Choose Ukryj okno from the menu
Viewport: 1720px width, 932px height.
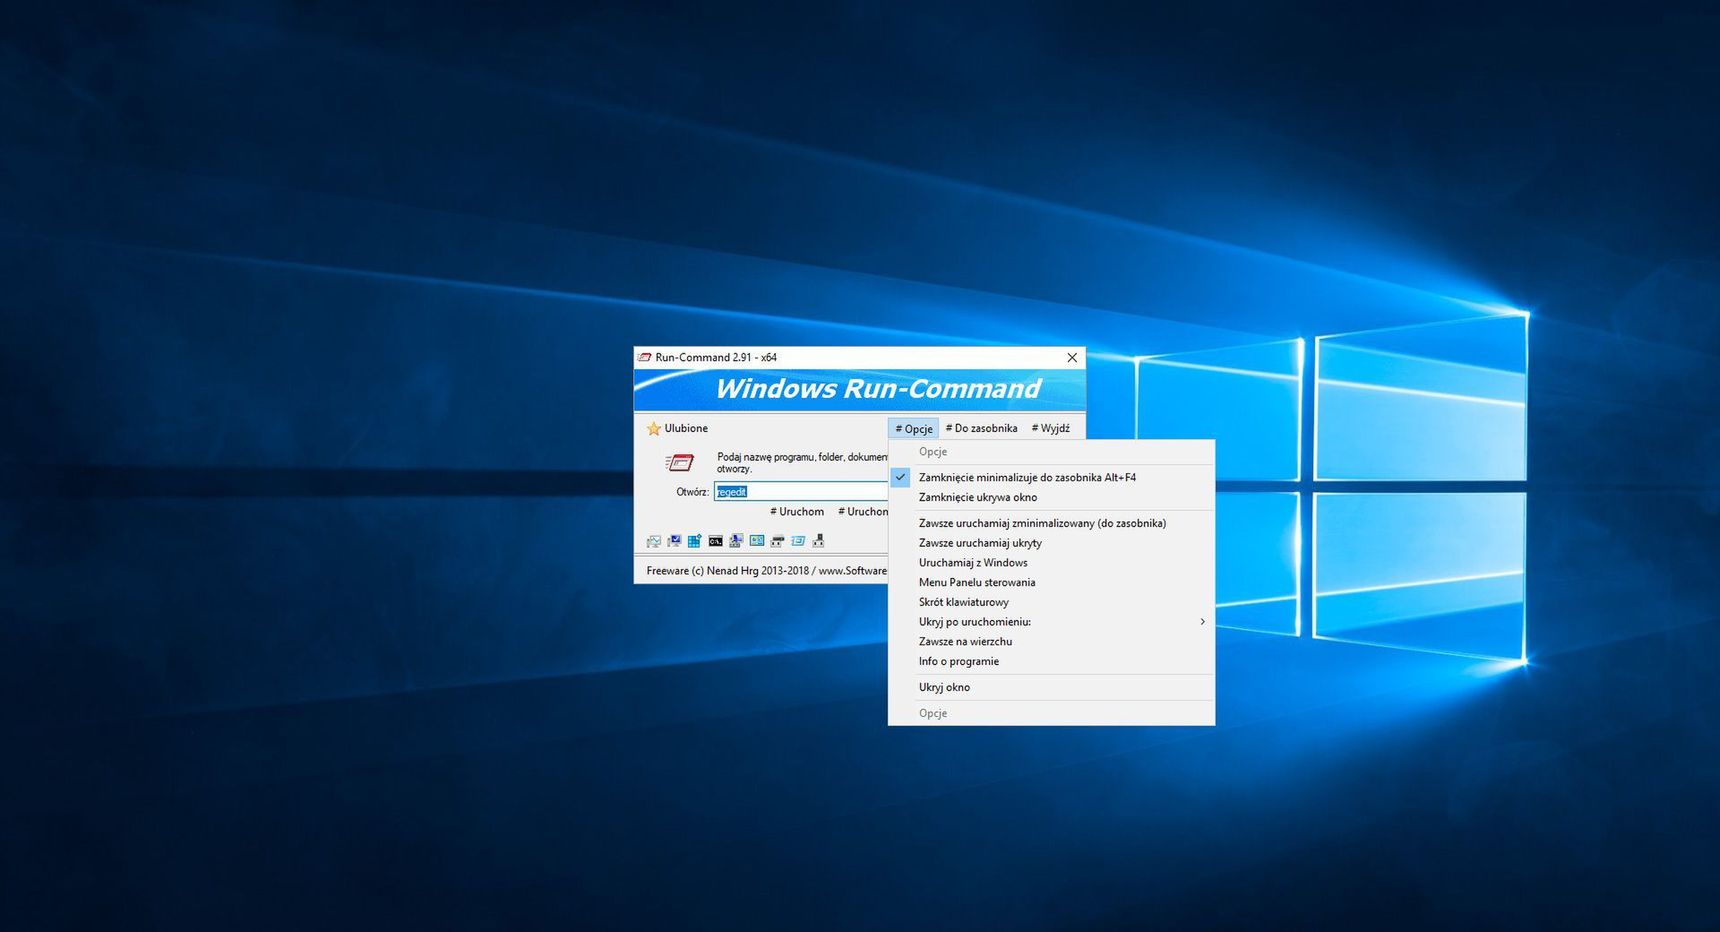pyautogui.click(x=1051, y=687)
